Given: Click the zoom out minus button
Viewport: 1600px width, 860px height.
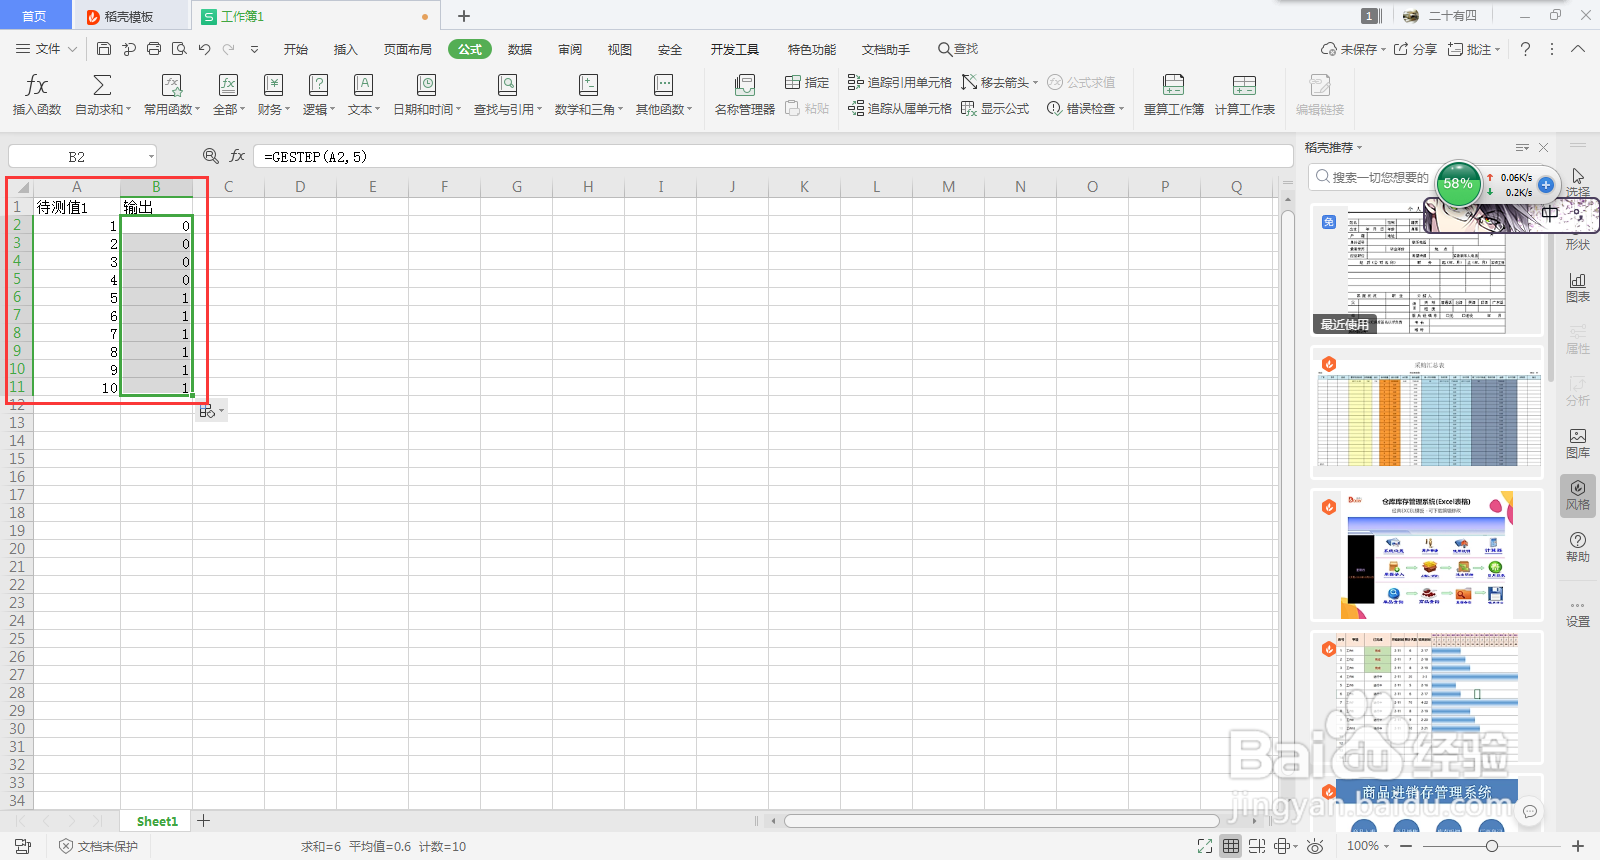Looking at the screenshot, I should pyautogui.click(x=1406, y=846).
